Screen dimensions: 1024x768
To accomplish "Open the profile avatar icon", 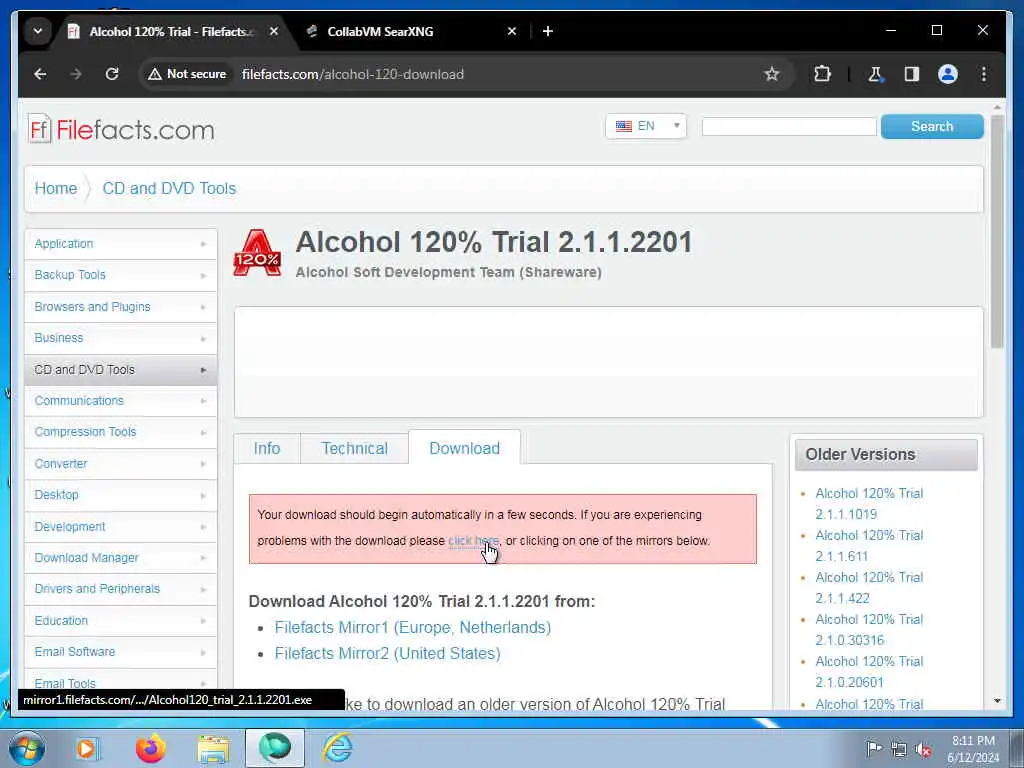I will tap(948, 74).
